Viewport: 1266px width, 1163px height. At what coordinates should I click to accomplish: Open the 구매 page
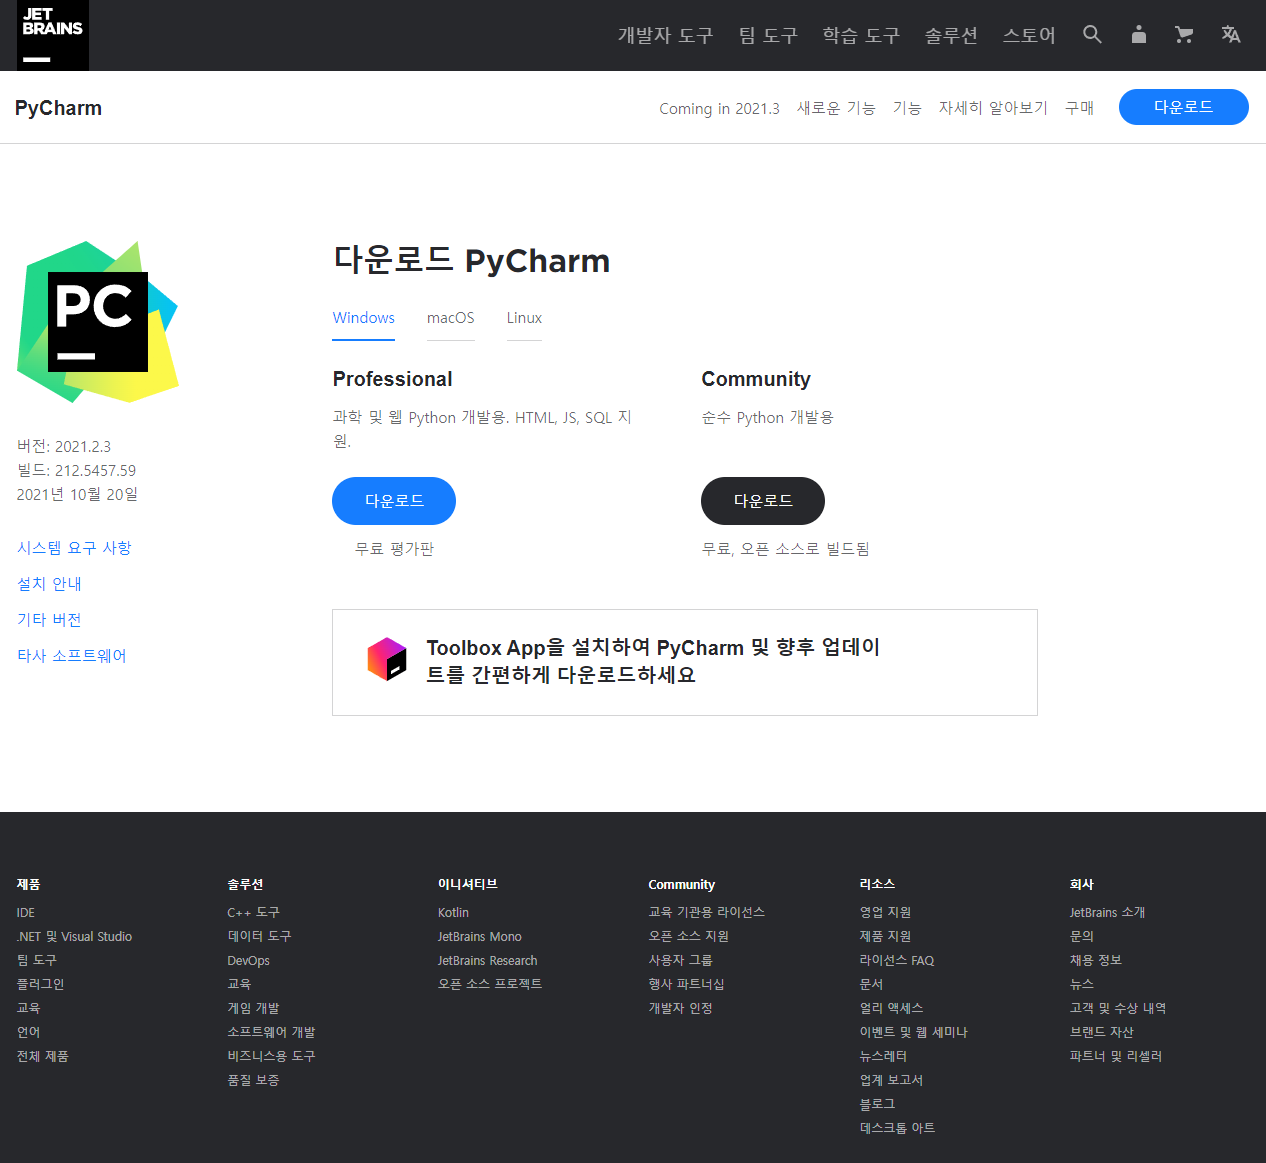(x=1080, y=108)
